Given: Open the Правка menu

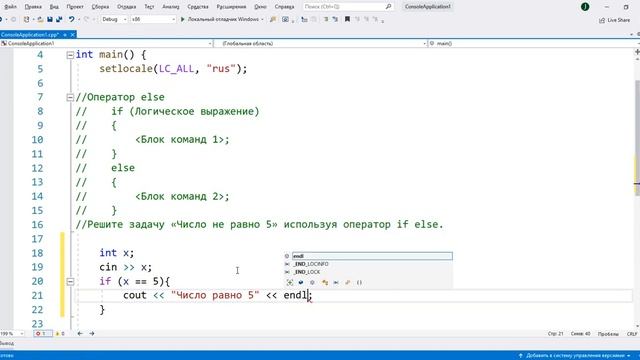Looking at the screenshot, I should (33, 7).
